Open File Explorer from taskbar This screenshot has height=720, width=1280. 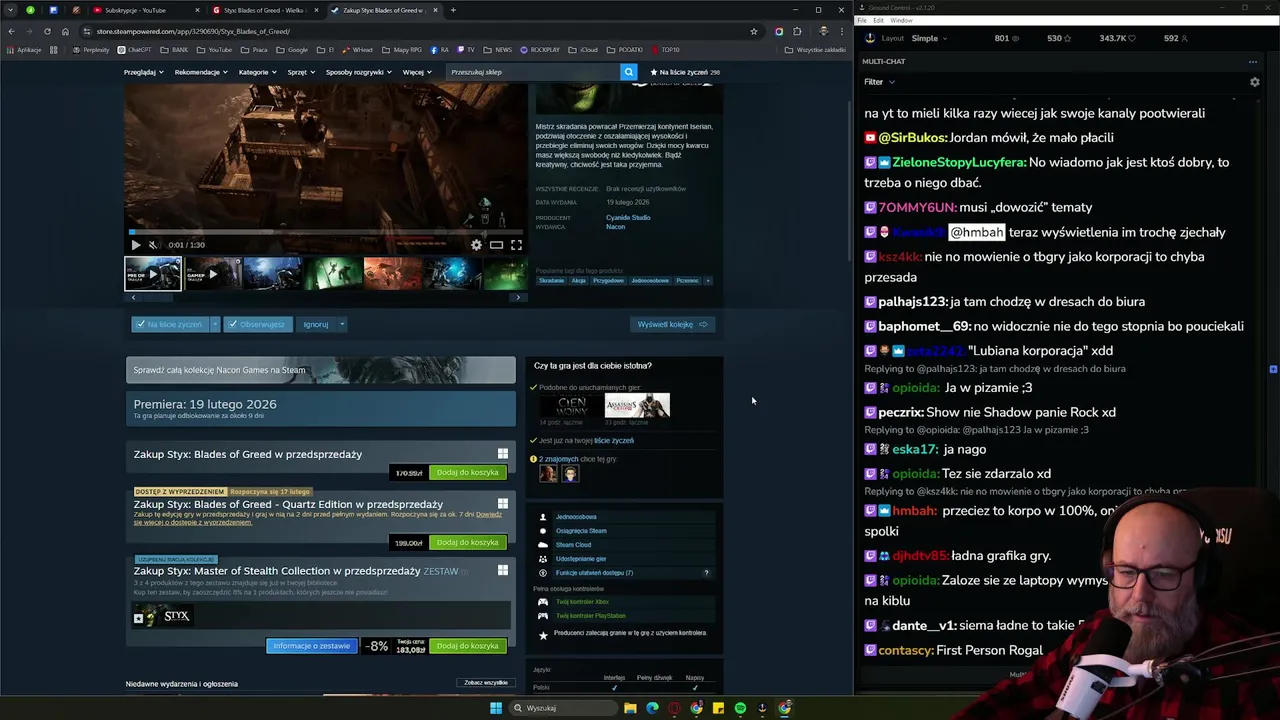coord(630,708)
